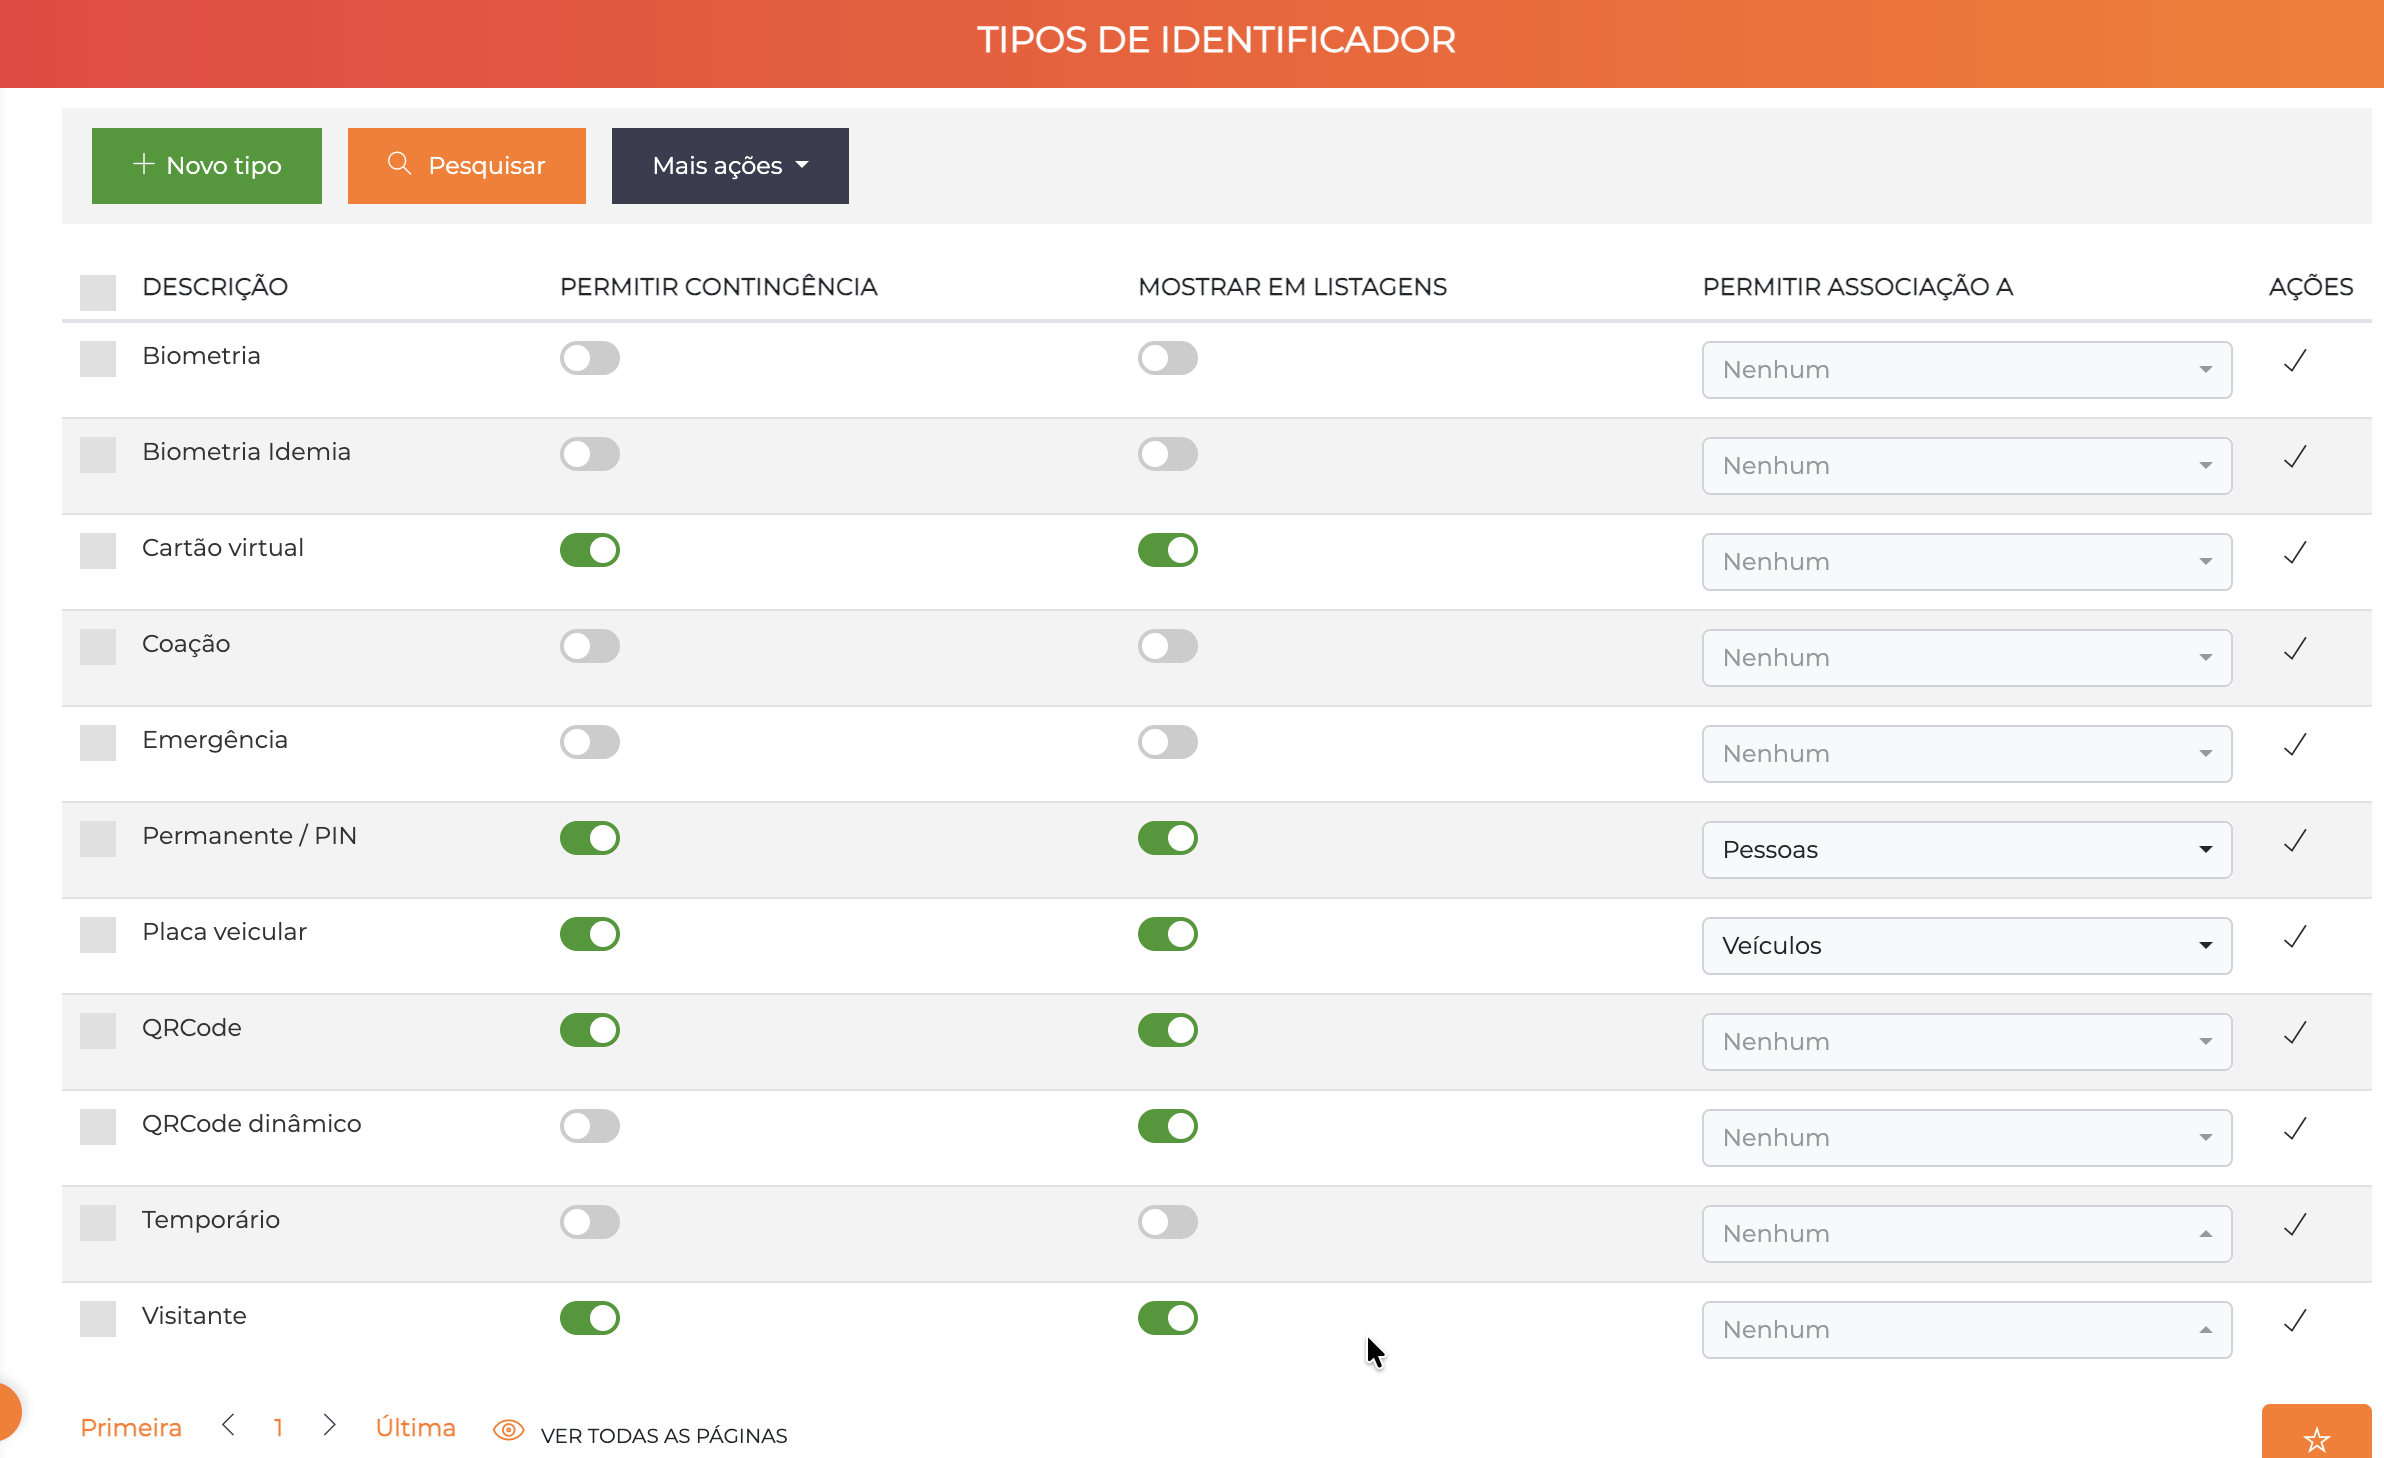This screenshot has width=2384, height=1458.
Task: Go to previous page using left chevron
Action: (228, 1425)
